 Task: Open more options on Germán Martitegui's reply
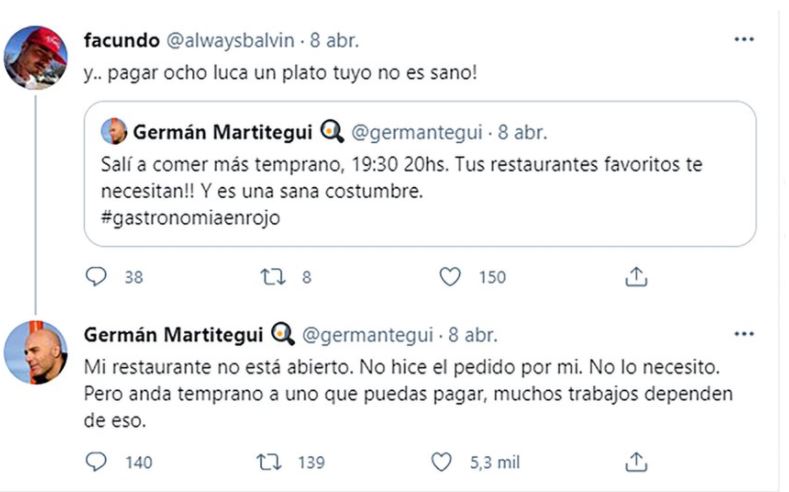[x=744, y=333]
